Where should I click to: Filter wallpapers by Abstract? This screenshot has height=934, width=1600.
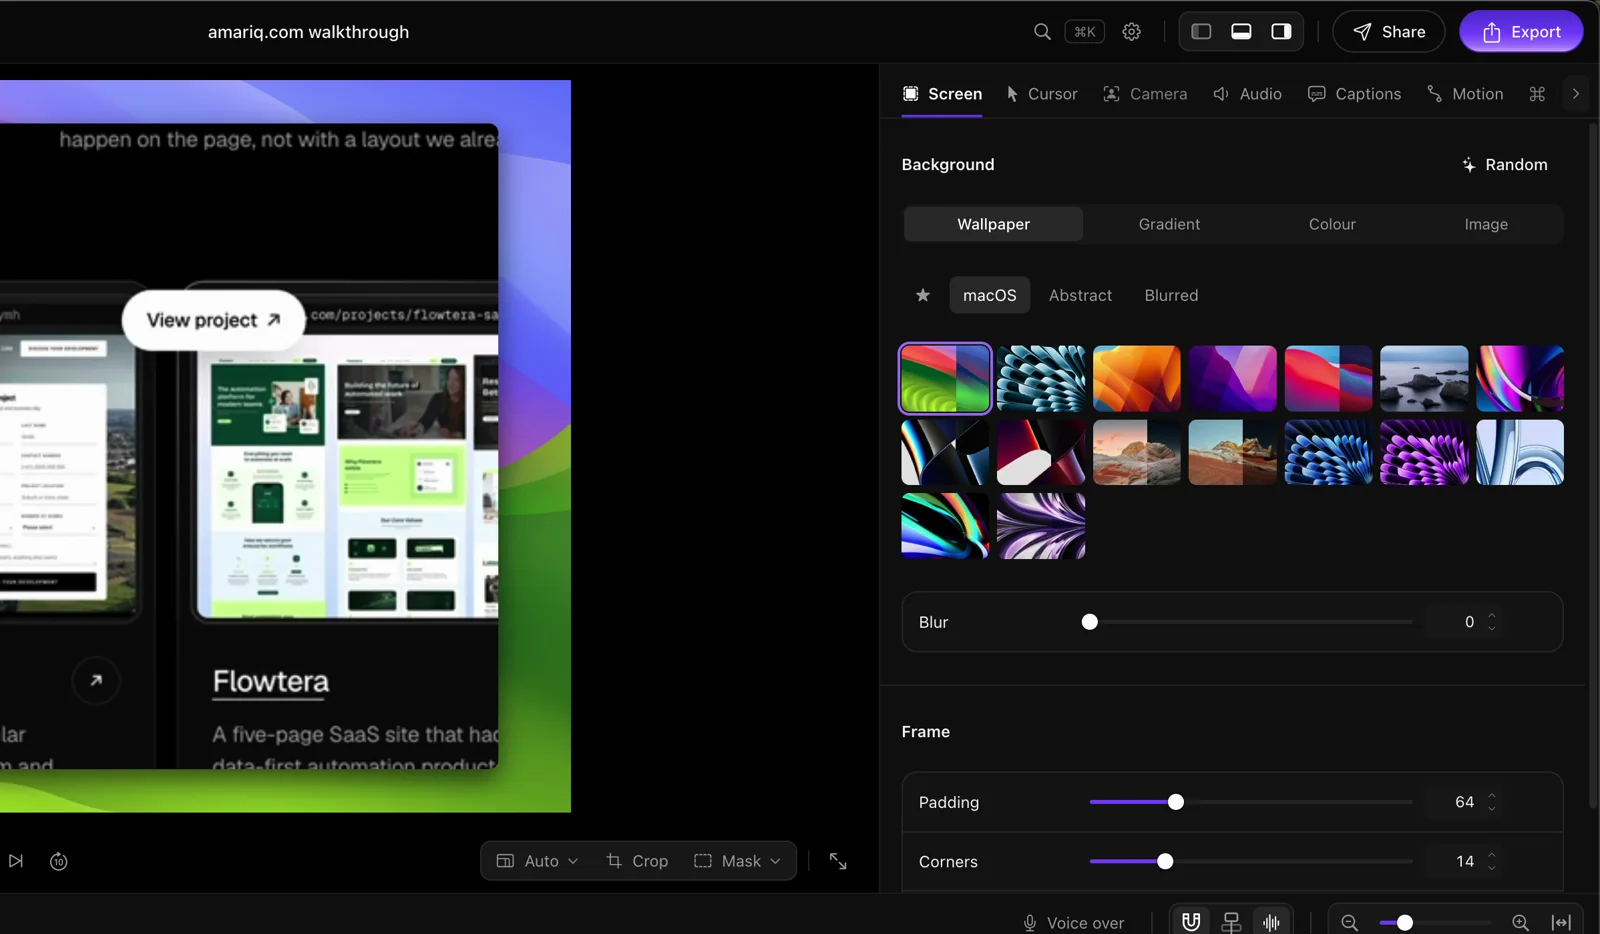click(1080, 295)
